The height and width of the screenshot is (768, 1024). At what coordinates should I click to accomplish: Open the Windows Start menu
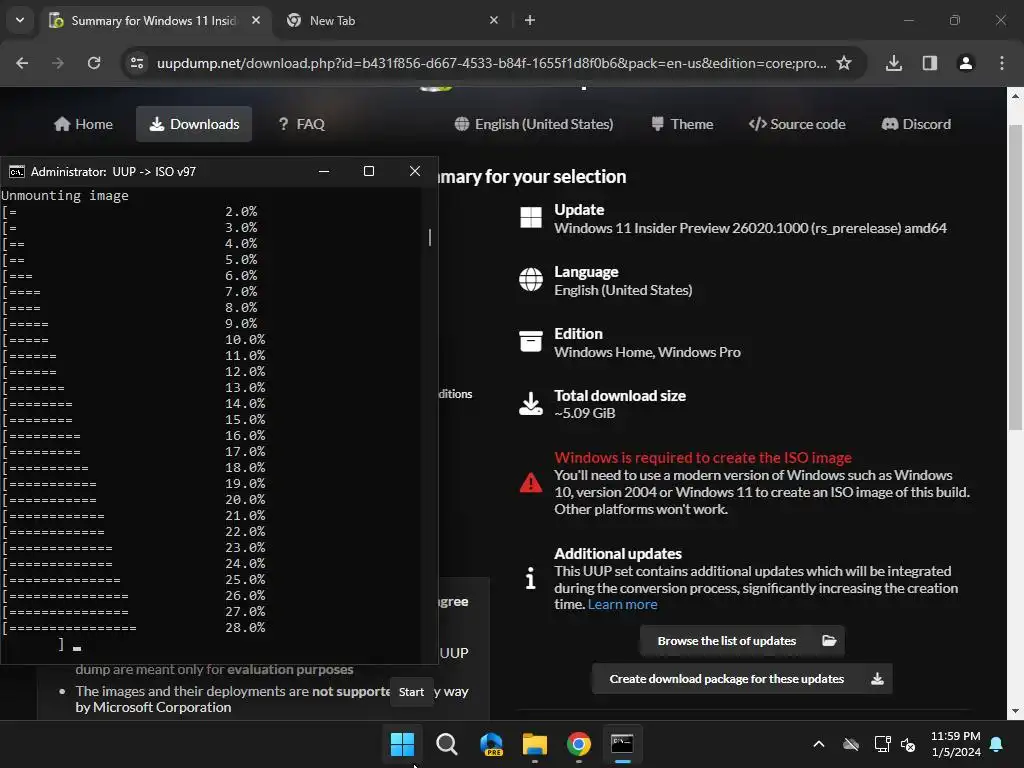402,744
